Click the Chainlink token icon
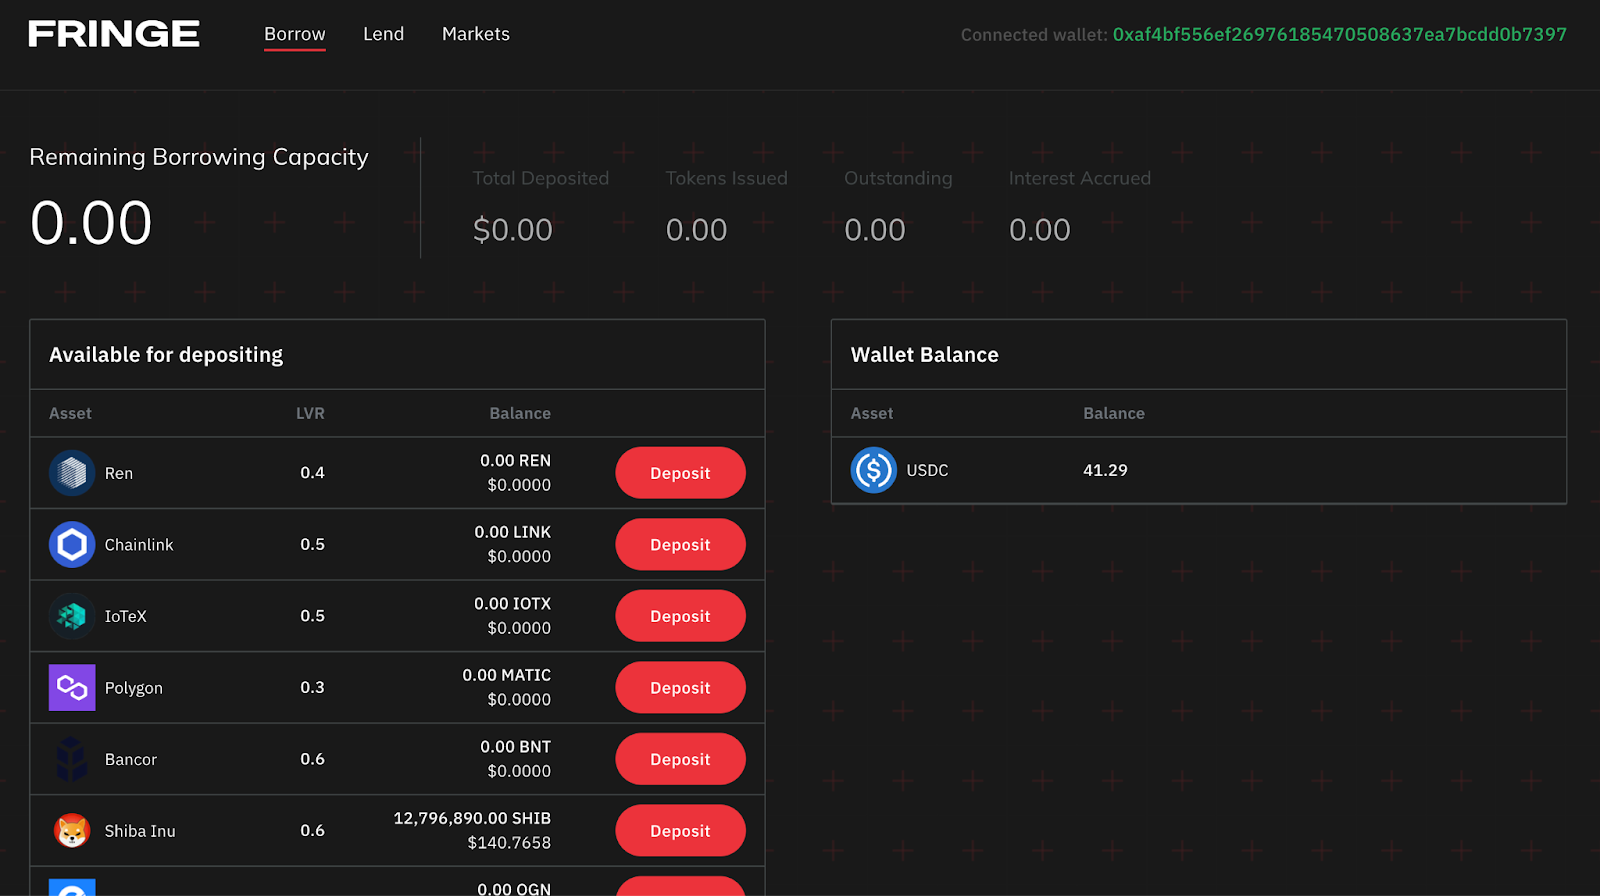The image size is (1600, 896). (x=72, y=545)
